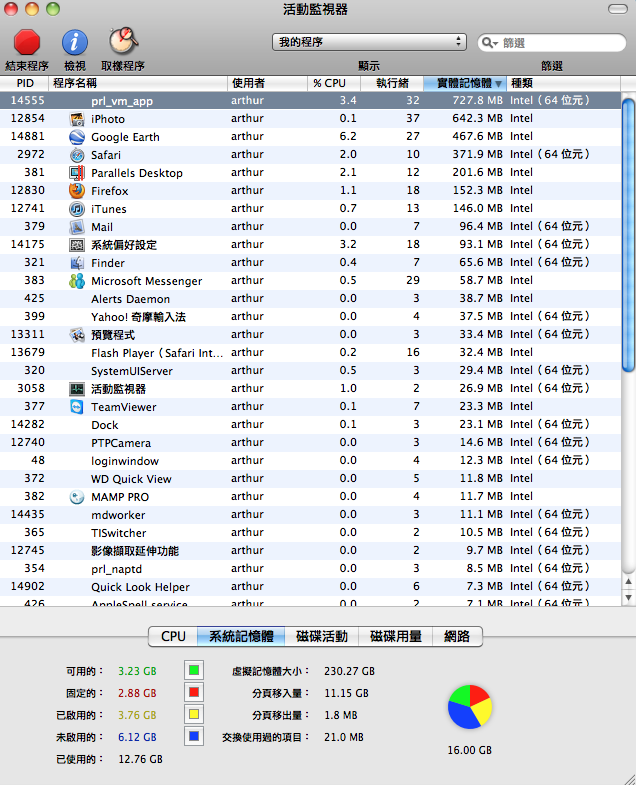Click the 預覽程式 app icon

(77, 335)
